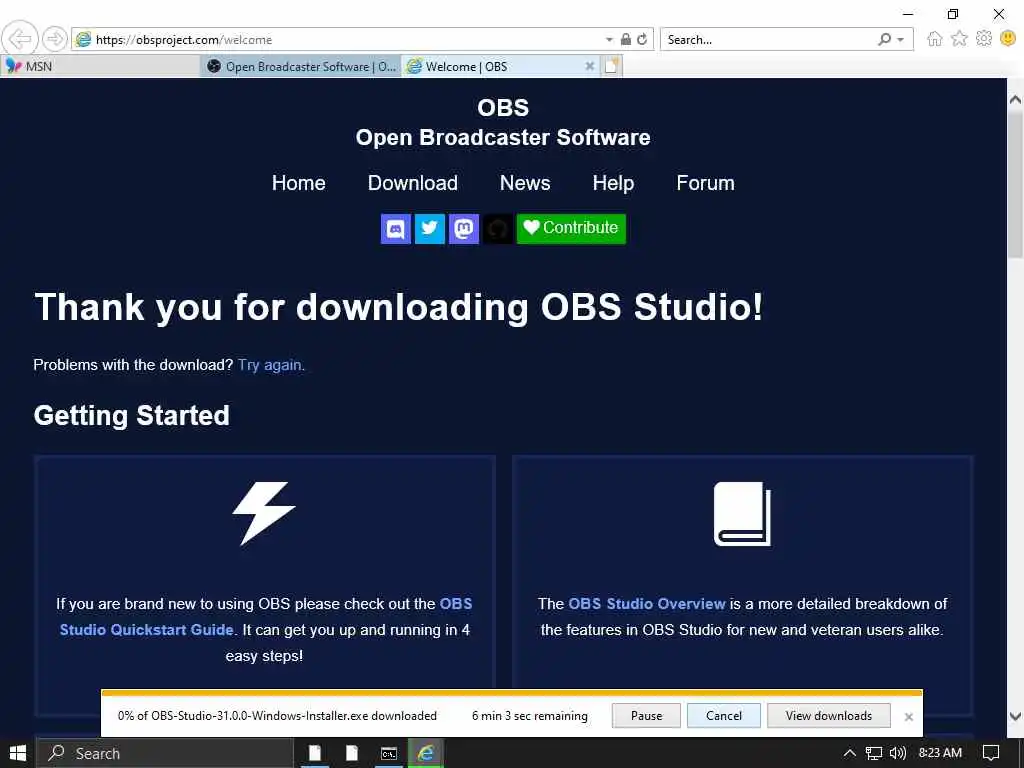
Task: Close the Welcome | OBS tab
Action: (x=589, y=66)
